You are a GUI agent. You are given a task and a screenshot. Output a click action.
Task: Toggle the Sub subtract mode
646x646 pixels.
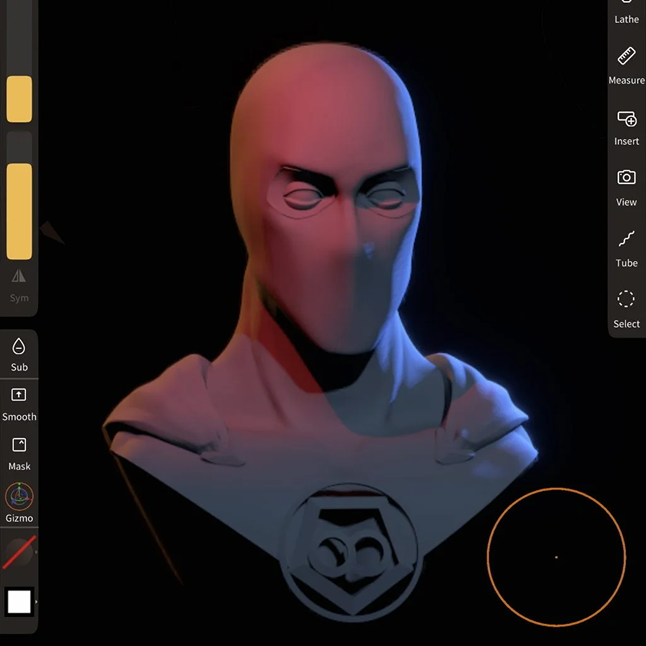[x=19, y=353]
